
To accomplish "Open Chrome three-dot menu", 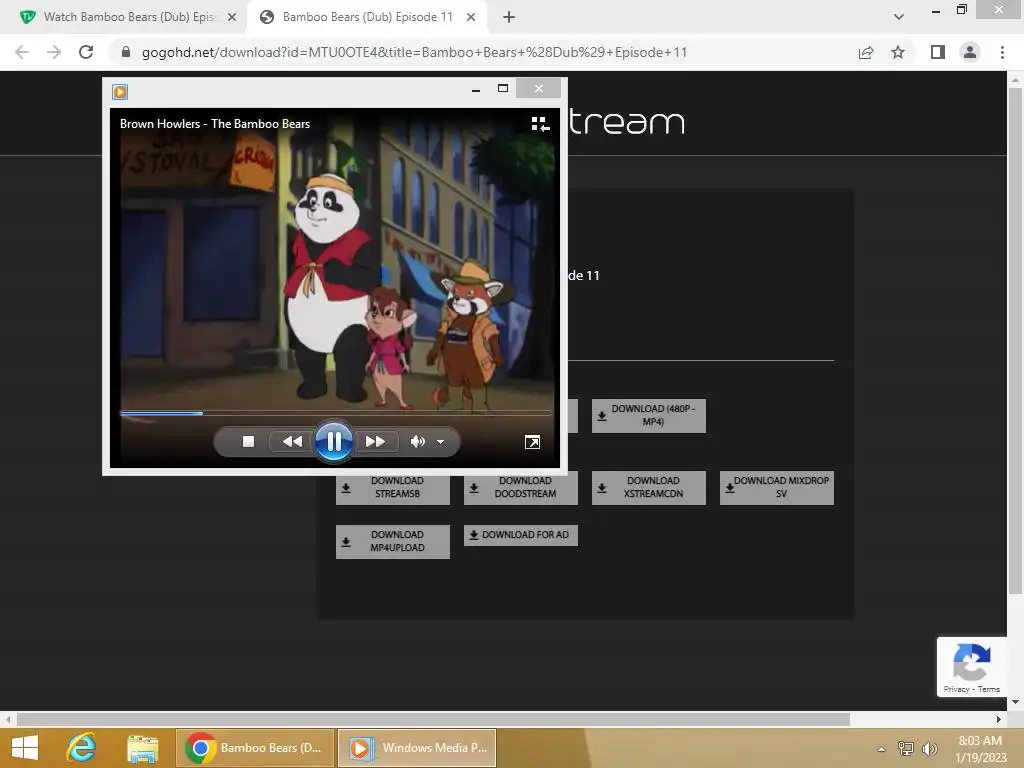I will click(1002, 52).
